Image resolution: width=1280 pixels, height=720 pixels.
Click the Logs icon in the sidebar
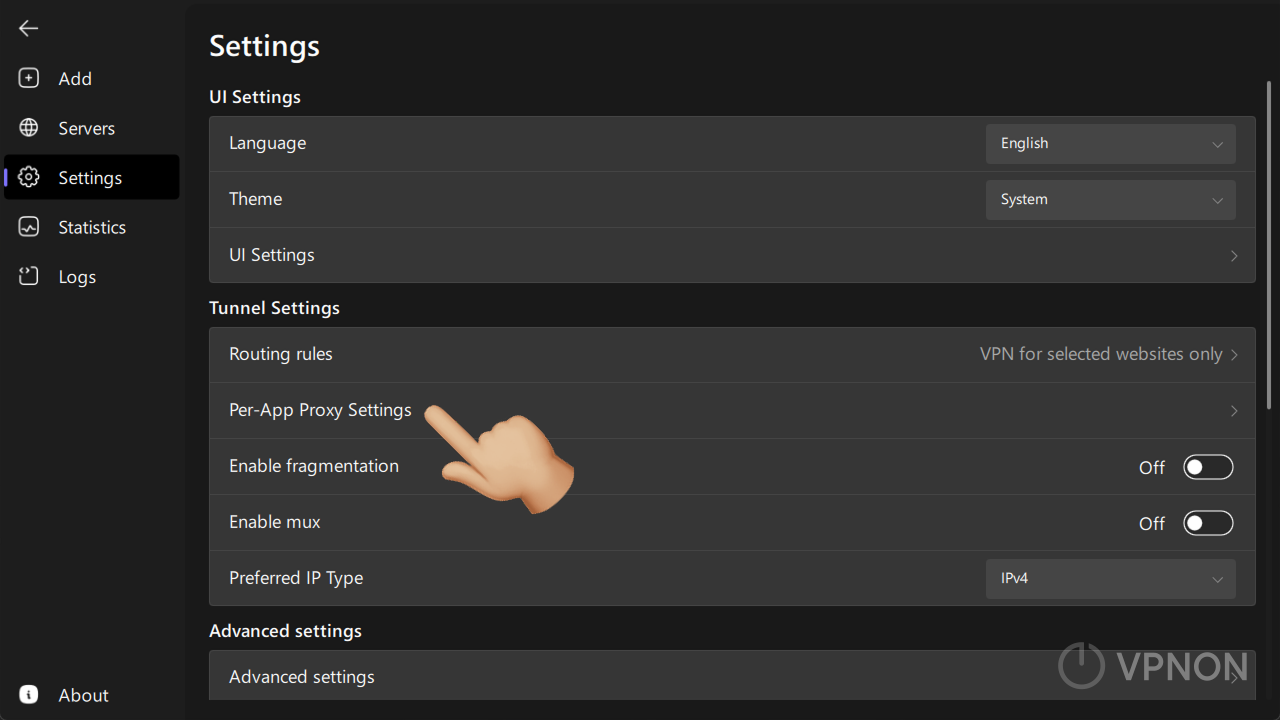[28, 276]
